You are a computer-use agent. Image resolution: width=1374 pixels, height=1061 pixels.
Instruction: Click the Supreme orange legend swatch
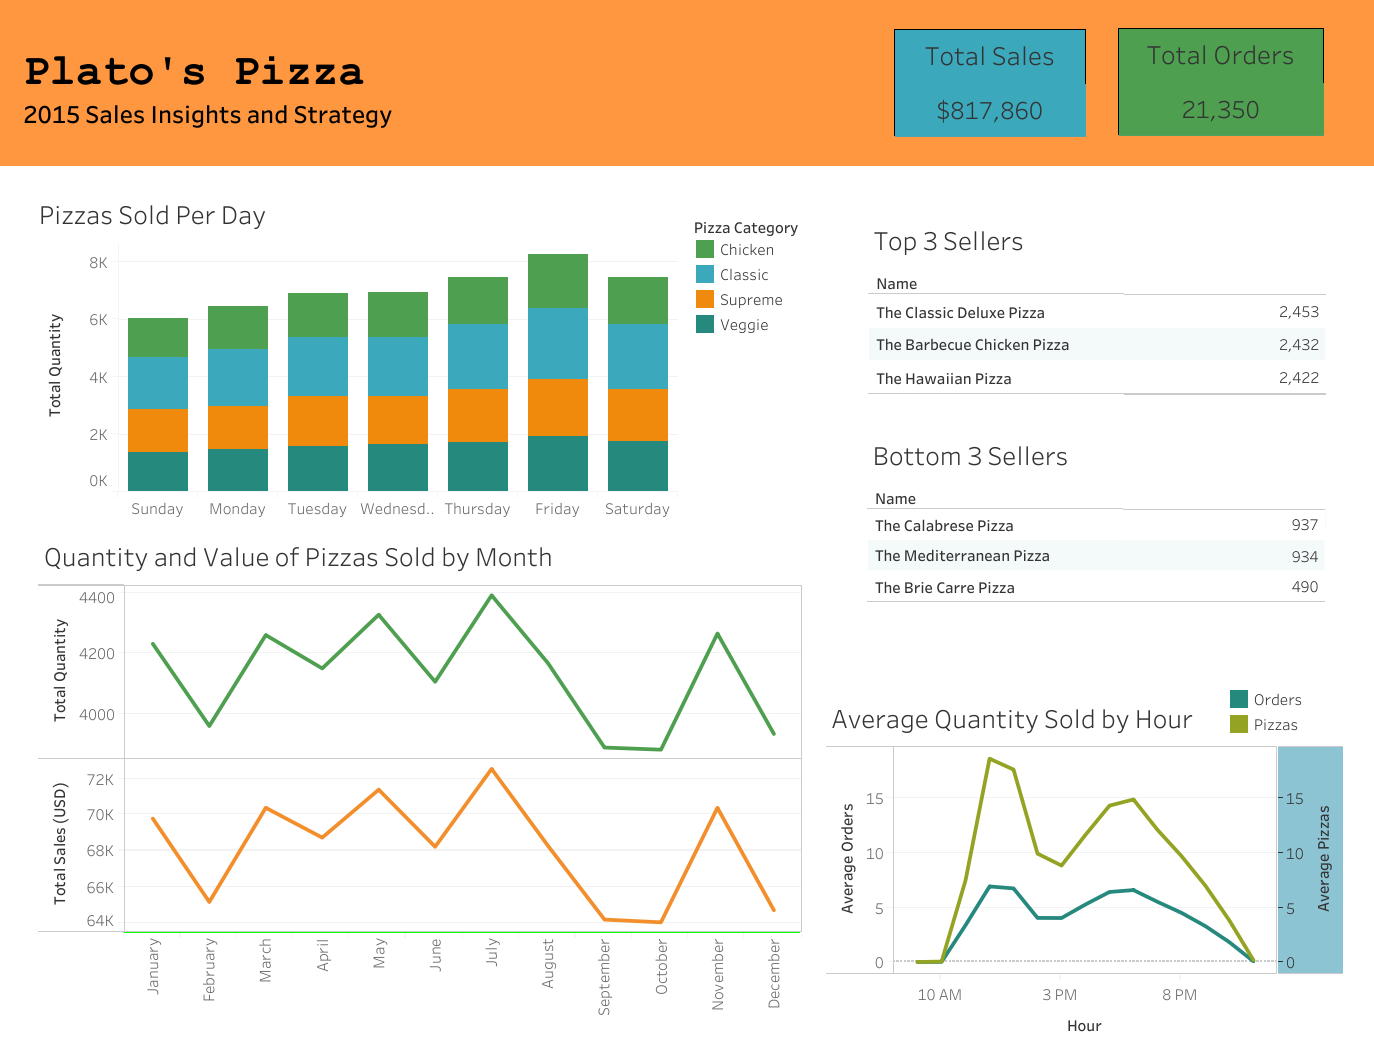[x=705, y=299]
